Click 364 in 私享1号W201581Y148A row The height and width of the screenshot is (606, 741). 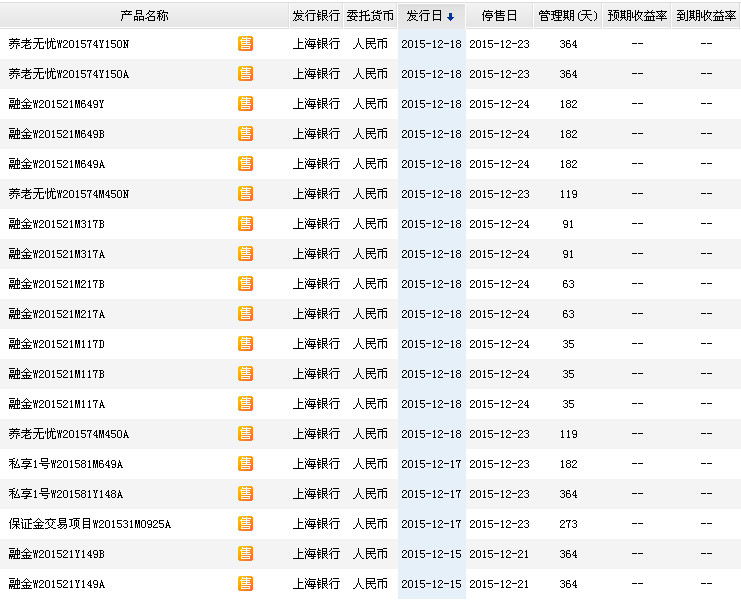[568, 494]
